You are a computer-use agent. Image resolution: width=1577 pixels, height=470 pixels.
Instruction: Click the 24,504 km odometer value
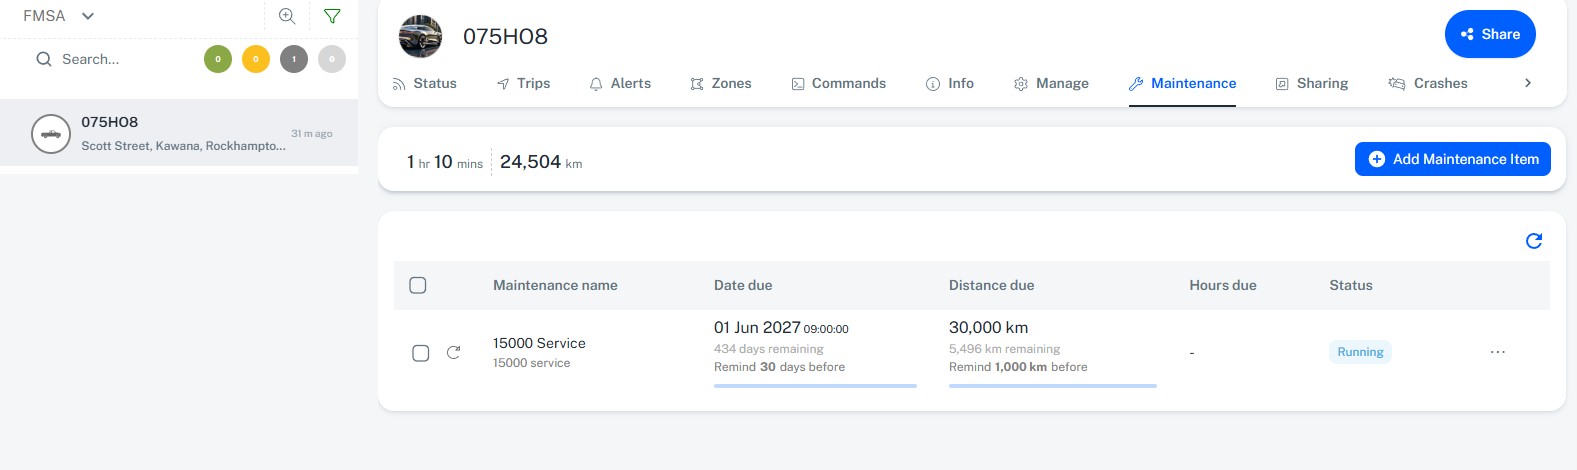pyautogui.click(x=541, y=162)
